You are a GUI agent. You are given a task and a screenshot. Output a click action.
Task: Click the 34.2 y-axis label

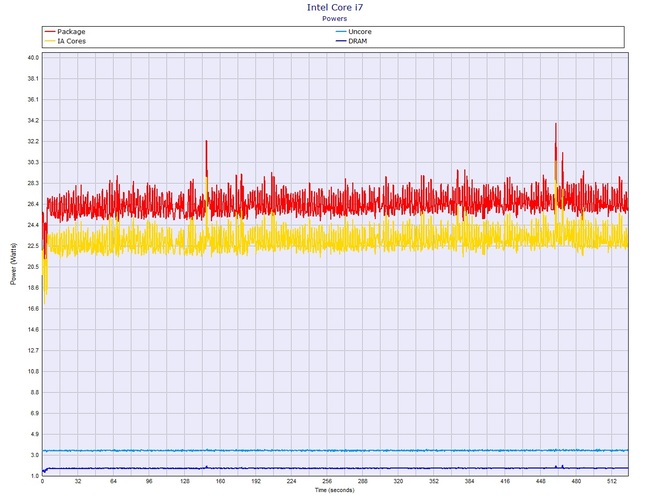pyautogui.click(x=33, y=120)
